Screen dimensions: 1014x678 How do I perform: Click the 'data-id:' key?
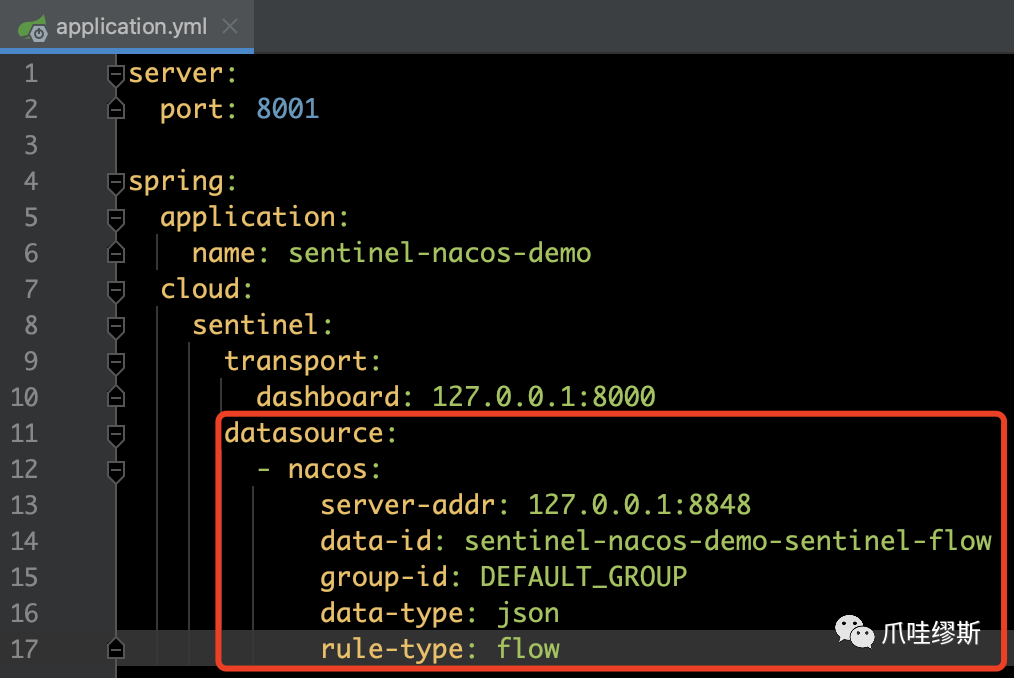coord(383,541)
